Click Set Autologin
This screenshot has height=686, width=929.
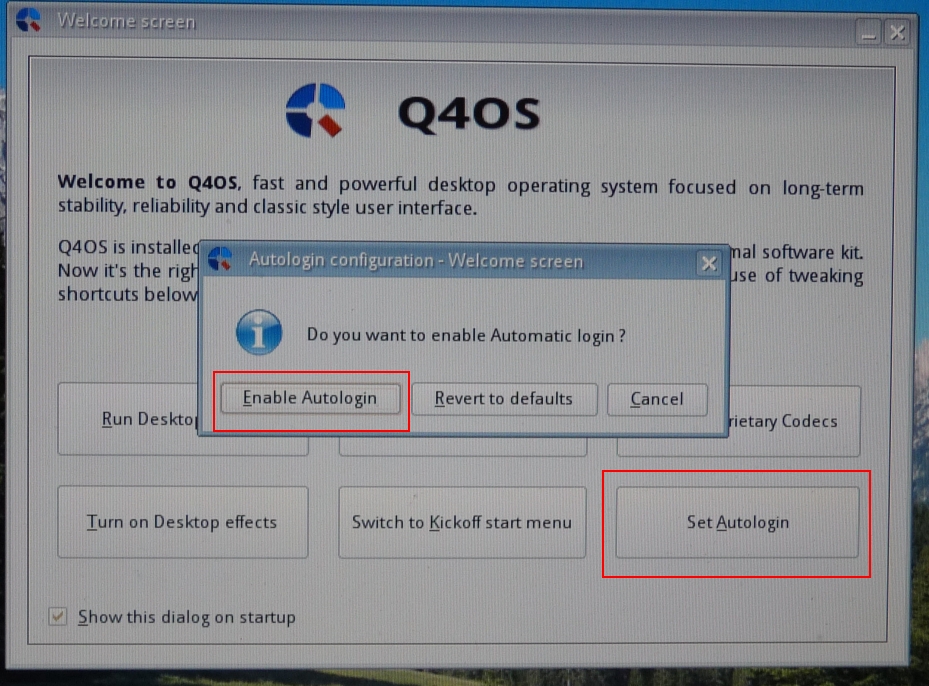737,522
